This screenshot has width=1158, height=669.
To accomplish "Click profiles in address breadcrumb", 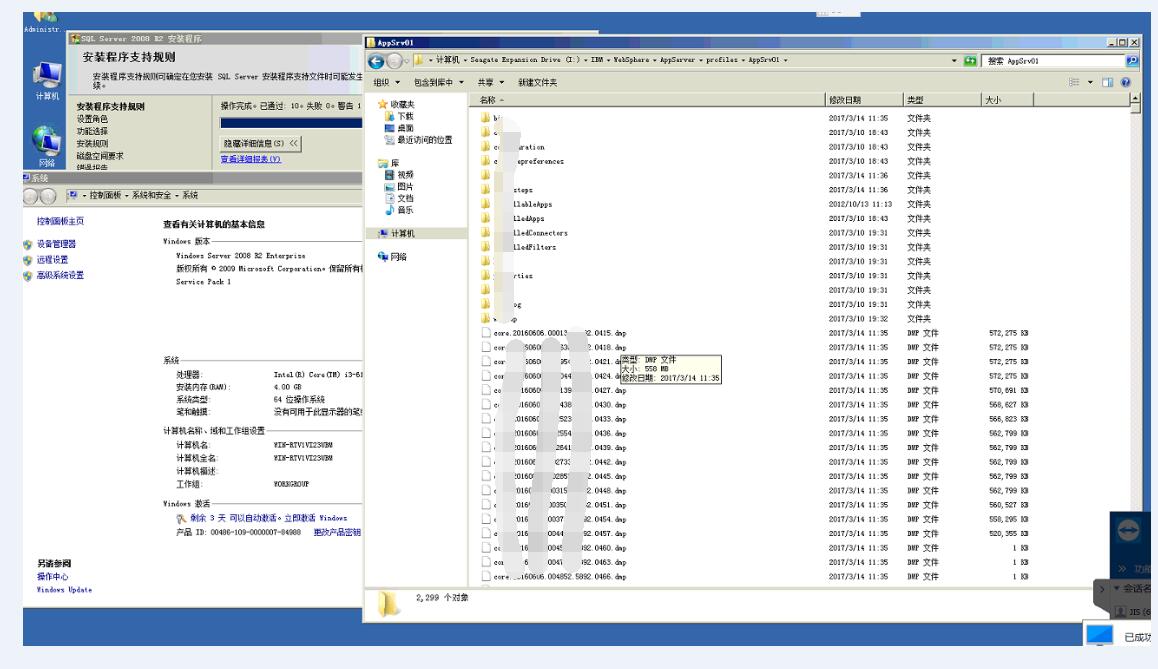I will [x=722, y=60].
